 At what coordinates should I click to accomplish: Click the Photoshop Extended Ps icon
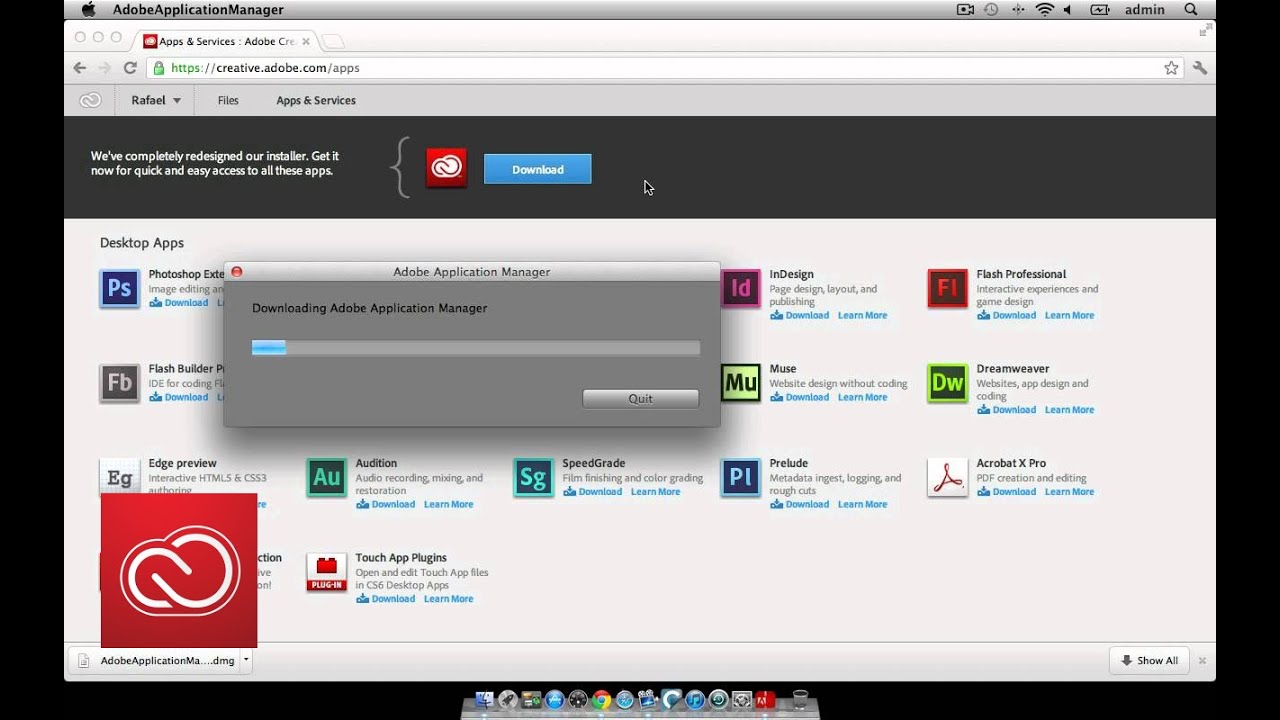coord(119,288)
